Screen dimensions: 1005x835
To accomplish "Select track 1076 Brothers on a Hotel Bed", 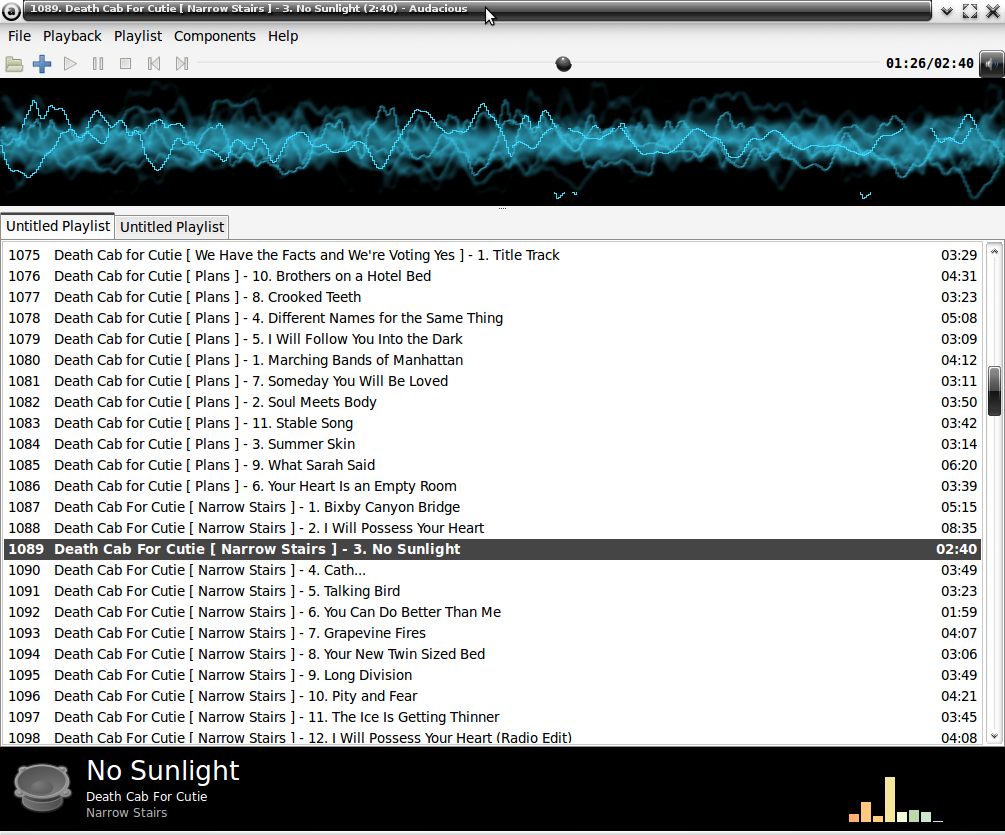I will point(492,276).
